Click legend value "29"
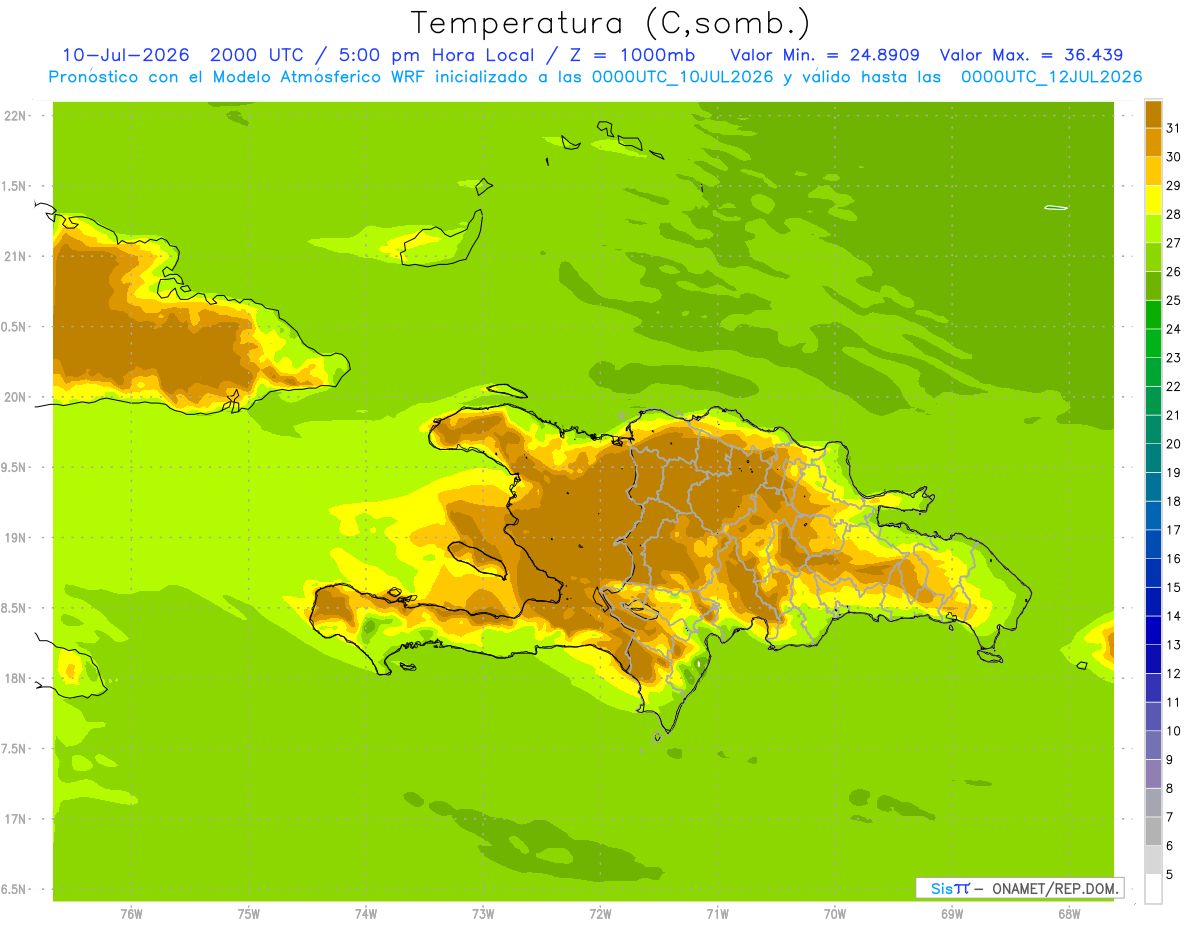Screen dimensions: 1200x927 pos(1173,186)
